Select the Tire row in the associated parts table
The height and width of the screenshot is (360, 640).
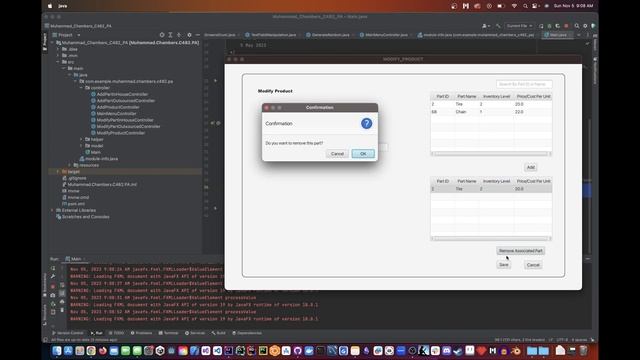click(491, 189)
